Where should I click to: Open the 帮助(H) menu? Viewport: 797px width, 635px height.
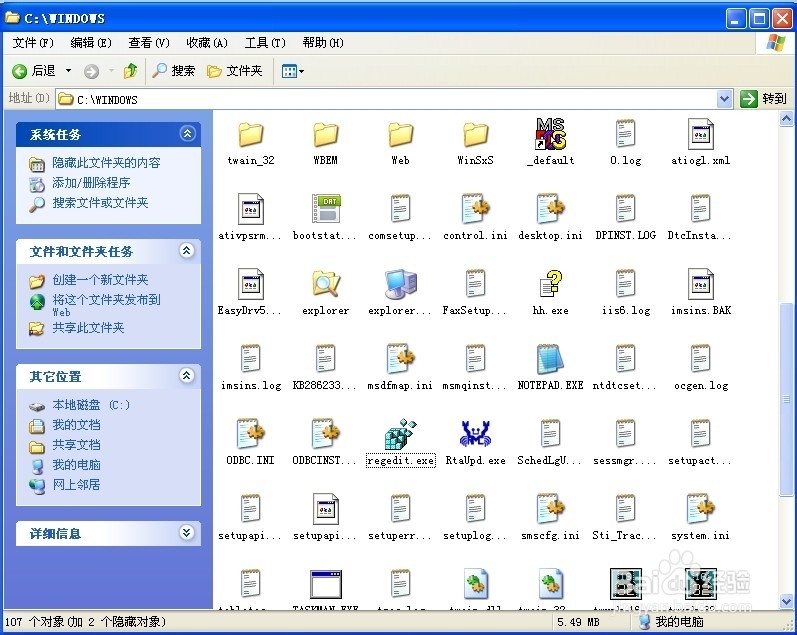coord(323,43)
